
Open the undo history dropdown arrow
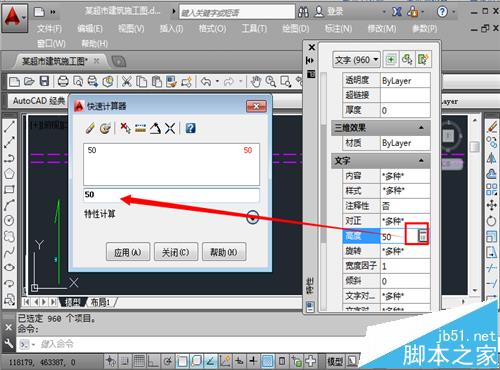coord(217,81)
